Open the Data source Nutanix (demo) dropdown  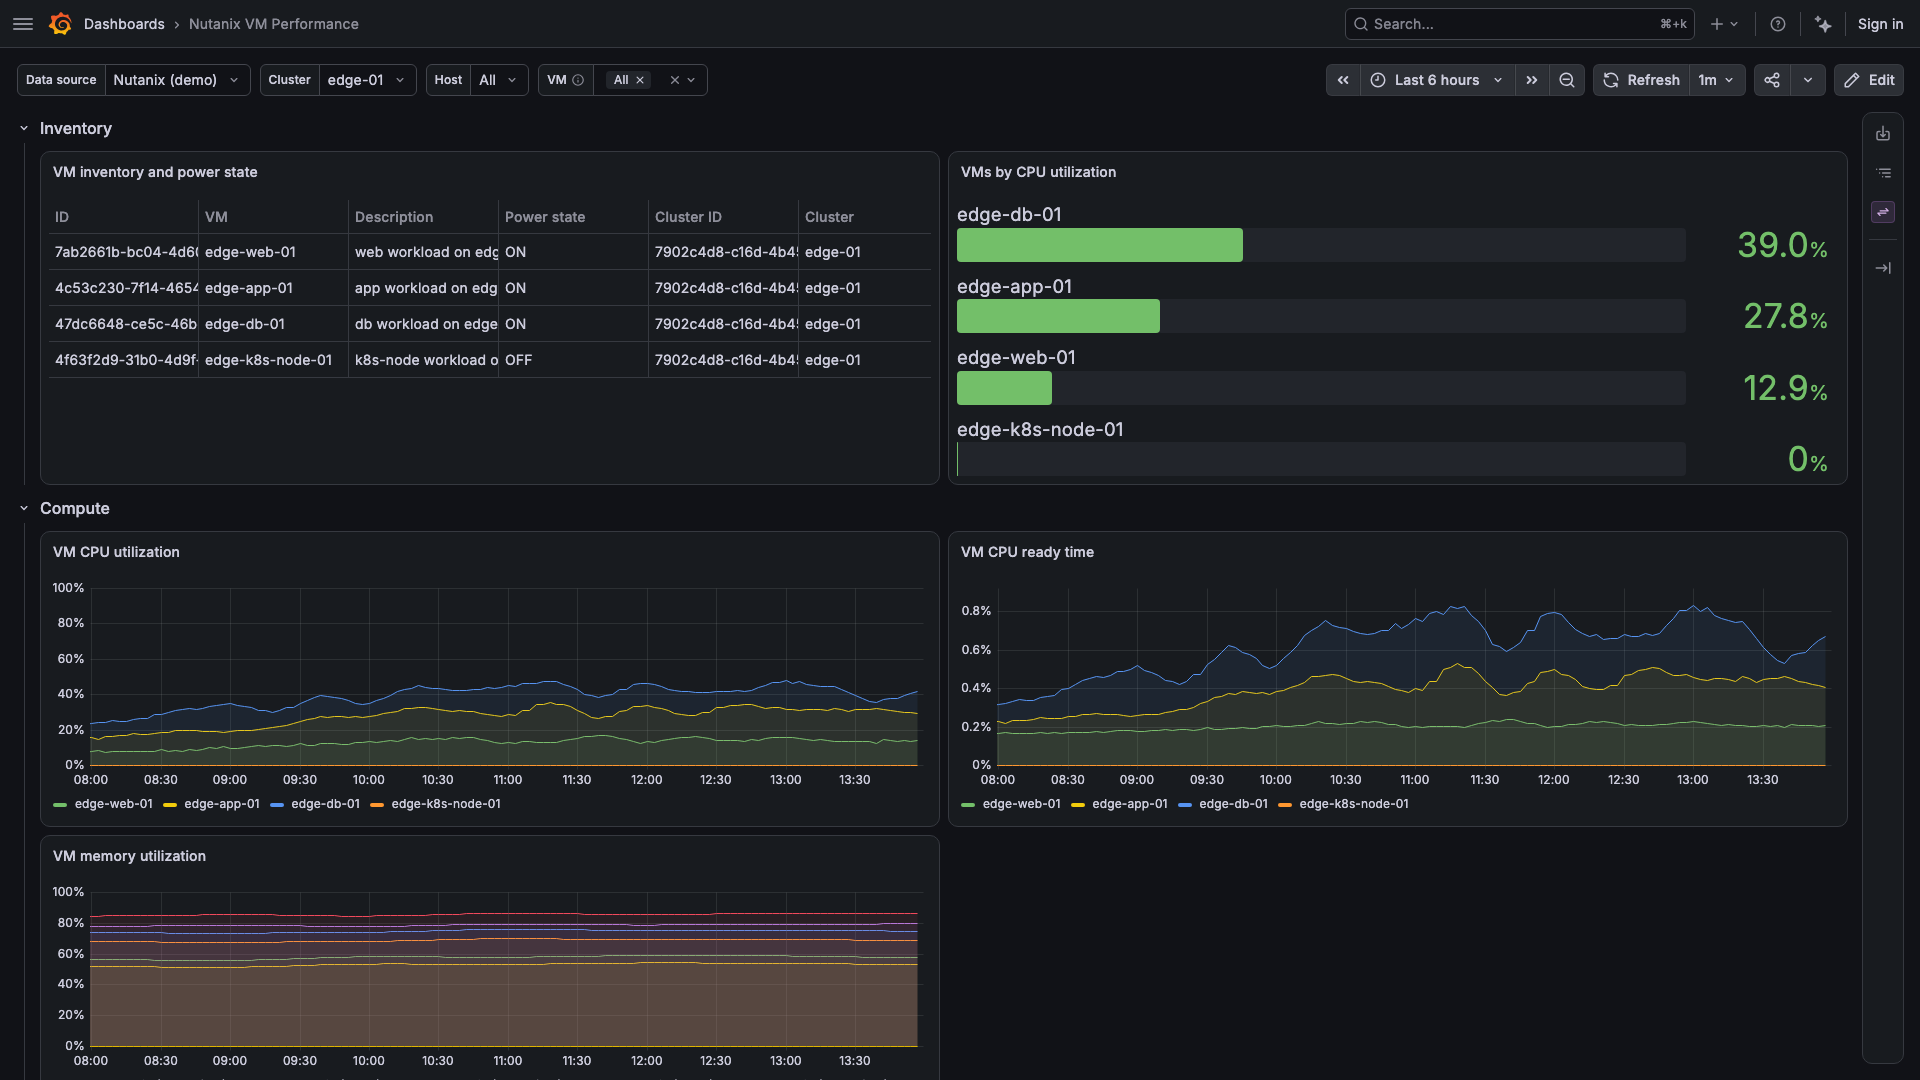[177, 80]
